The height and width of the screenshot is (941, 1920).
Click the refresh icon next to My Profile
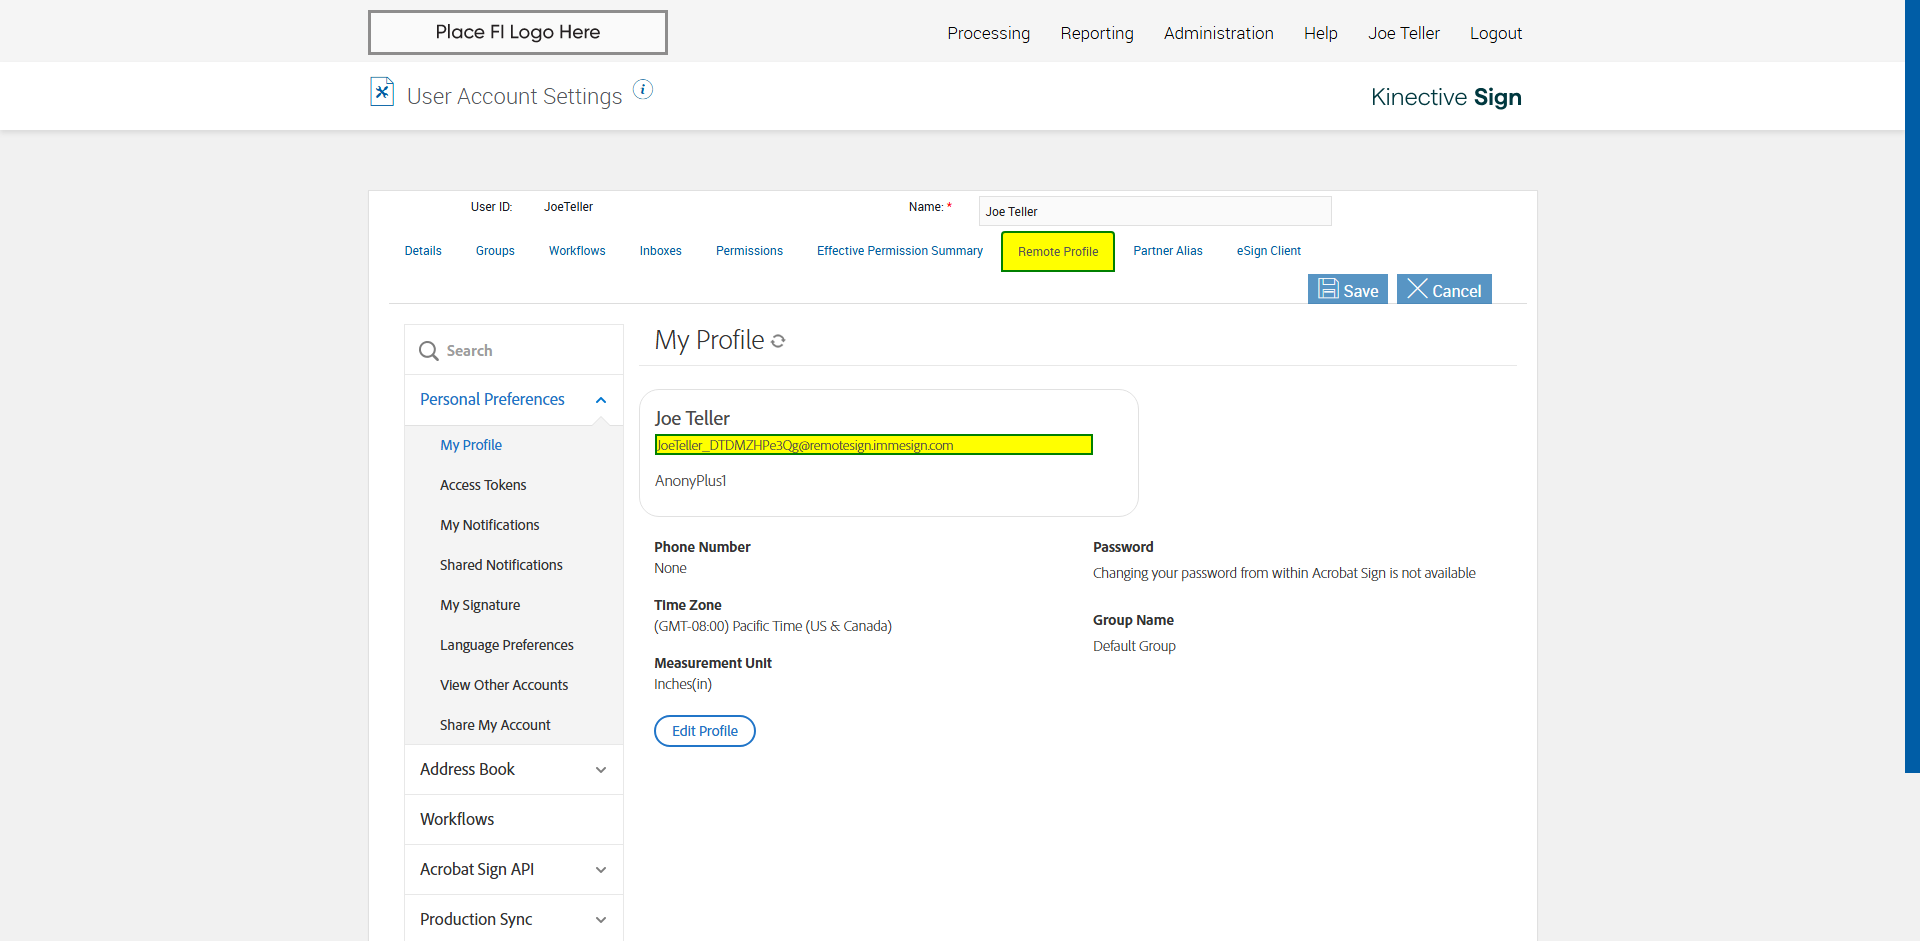(778, 341)
